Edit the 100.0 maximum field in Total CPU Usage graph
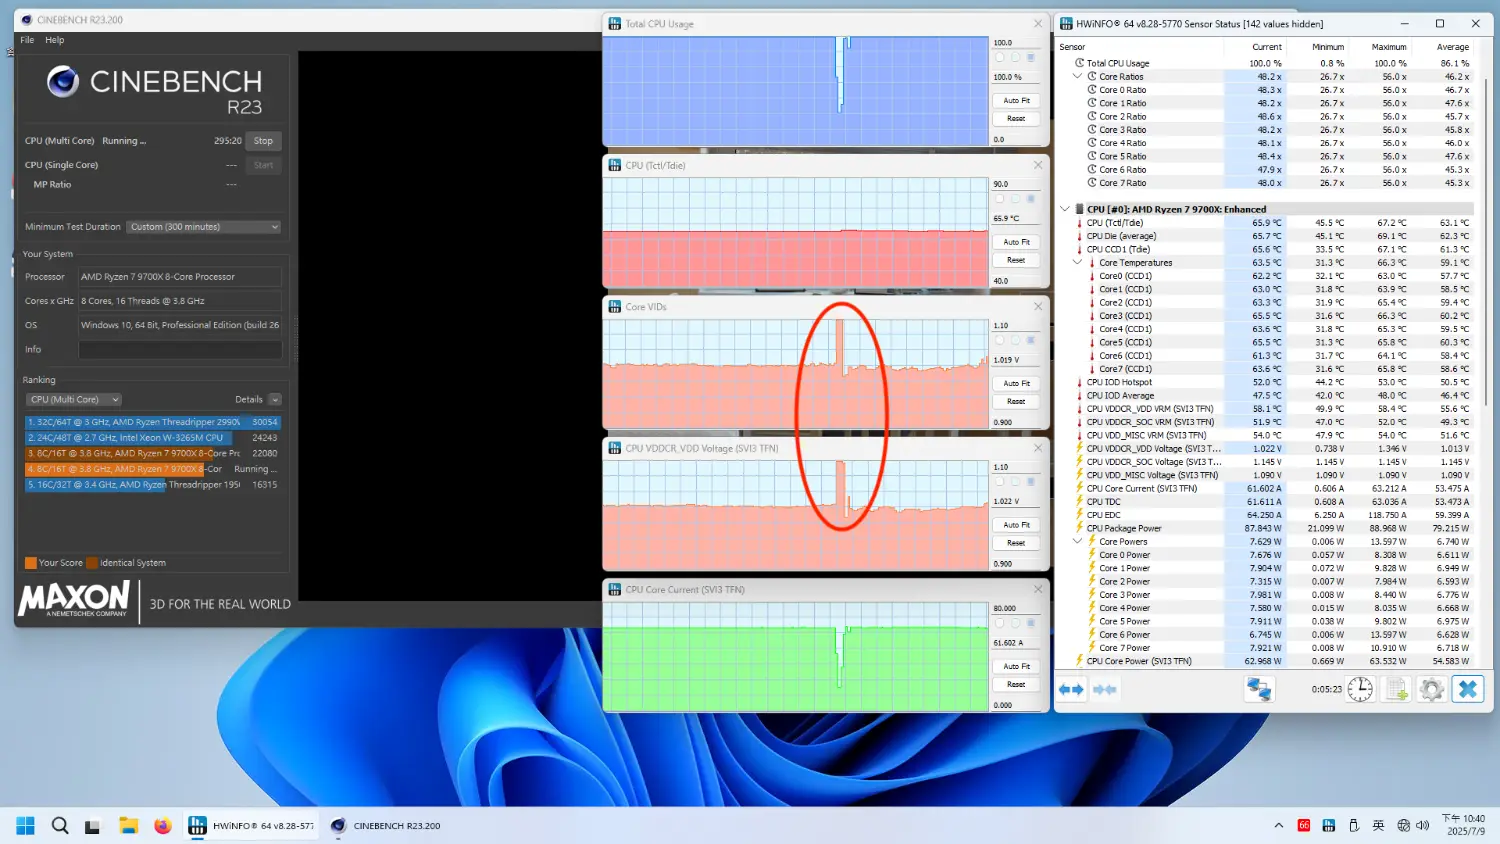1500x844 pixels. 1016,43
